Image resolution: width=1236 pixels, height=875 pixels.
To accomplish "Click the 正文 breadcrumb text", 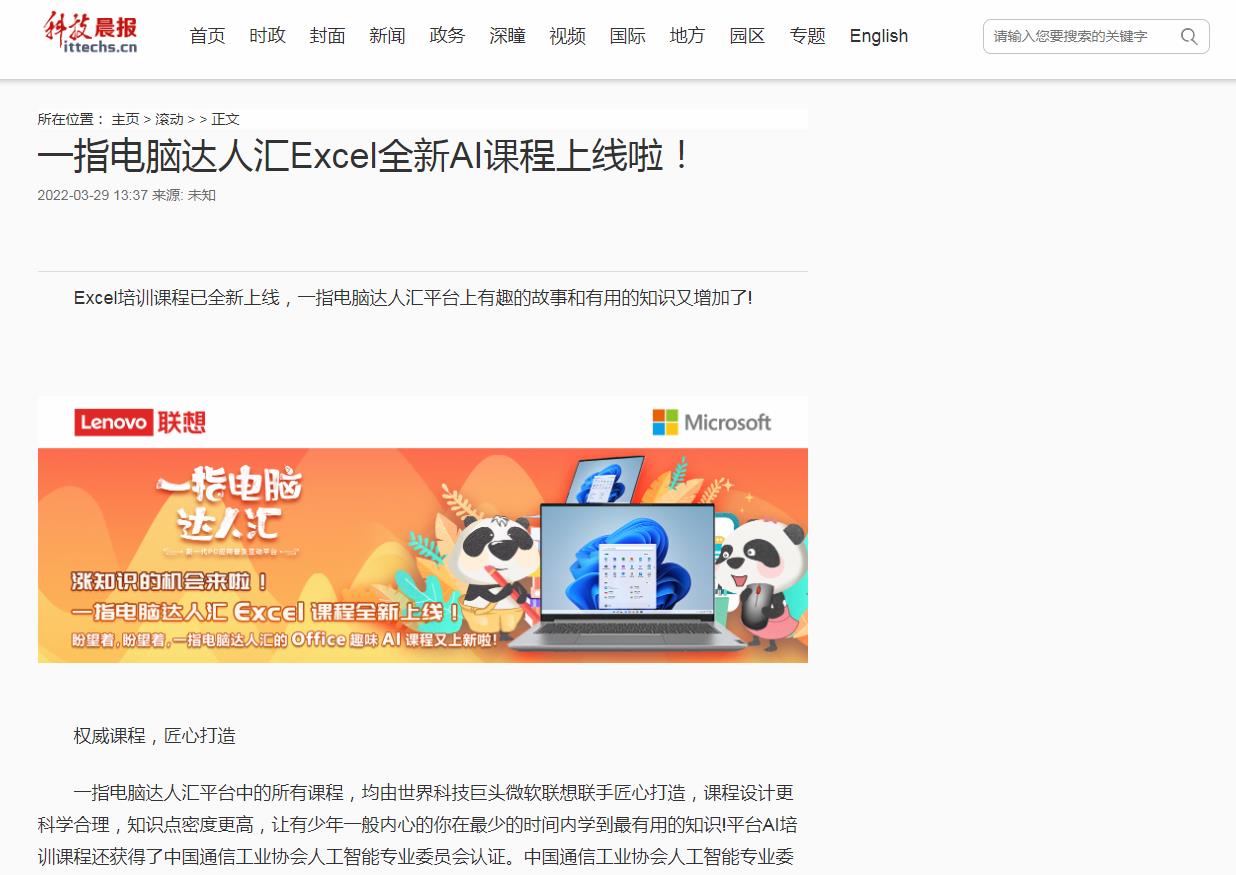I will [225, 119].
